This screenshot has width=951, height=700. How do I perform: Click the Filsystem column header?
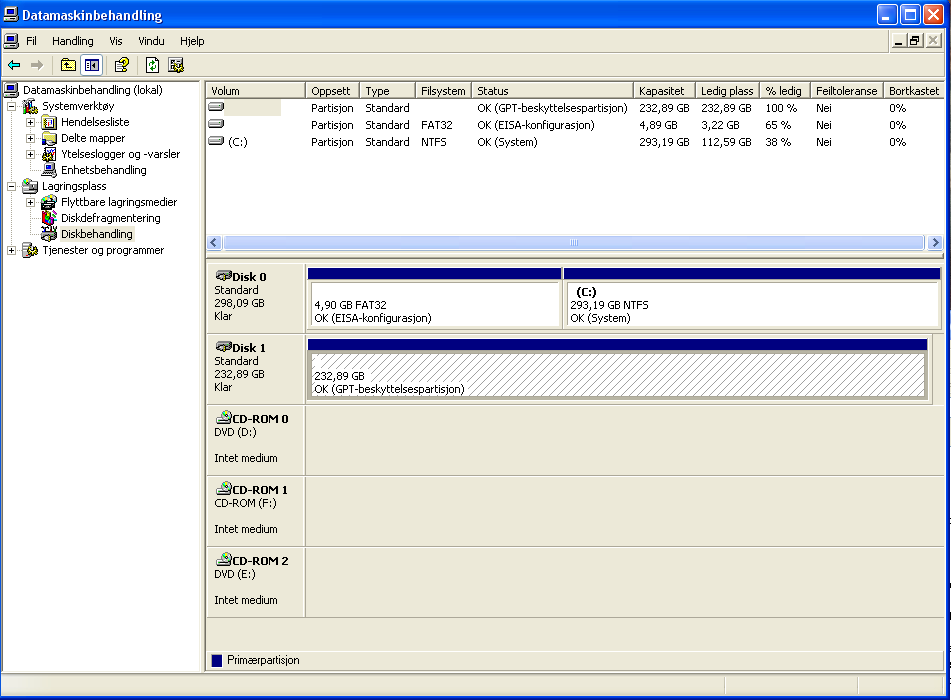point(442,91)
